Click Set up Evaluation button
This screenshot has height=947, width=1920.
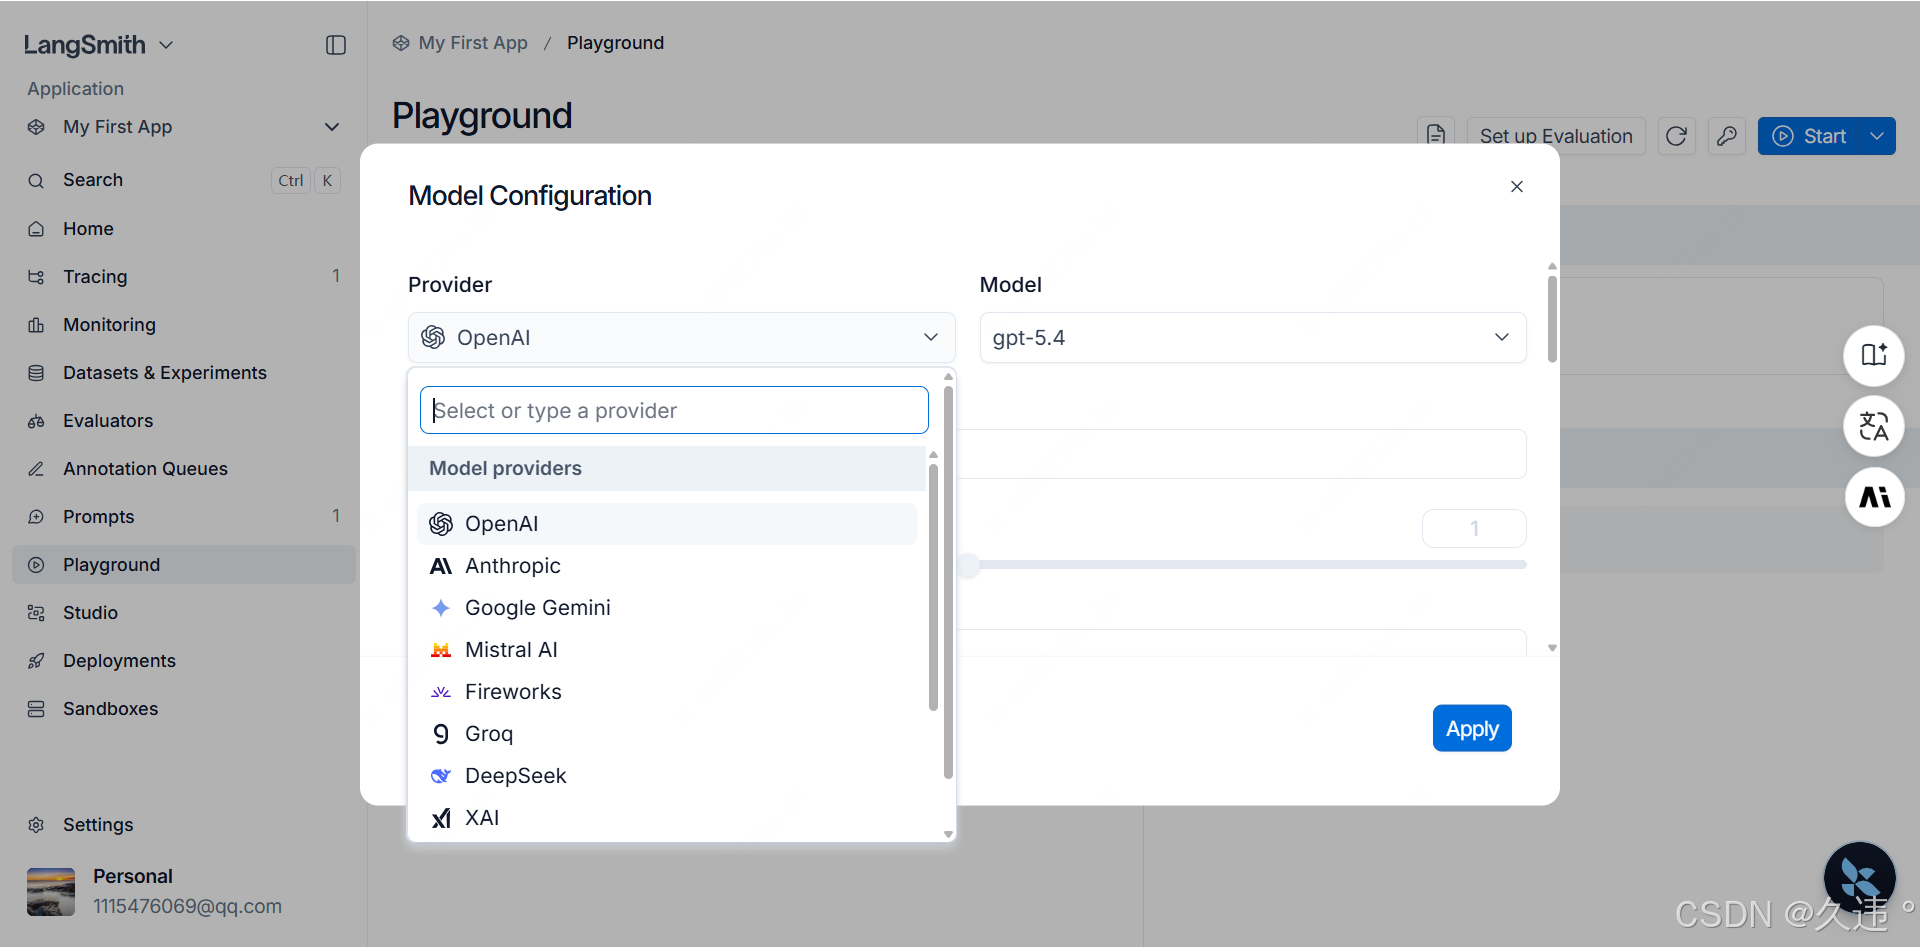click(1556, 136)
